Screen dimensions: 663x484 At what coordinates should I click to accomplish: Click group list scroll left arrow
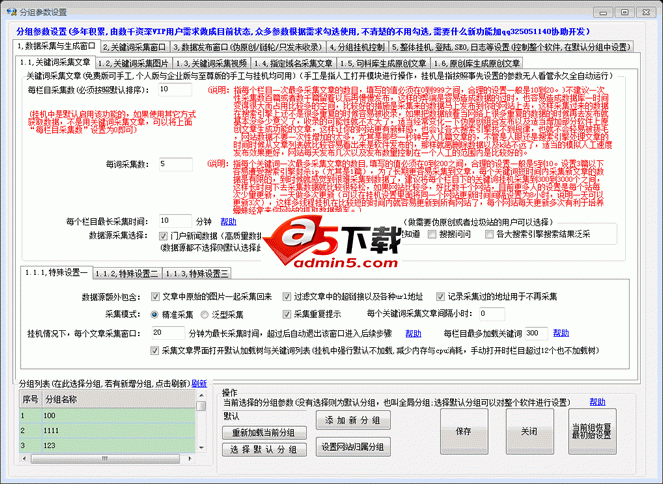[24, 458]
